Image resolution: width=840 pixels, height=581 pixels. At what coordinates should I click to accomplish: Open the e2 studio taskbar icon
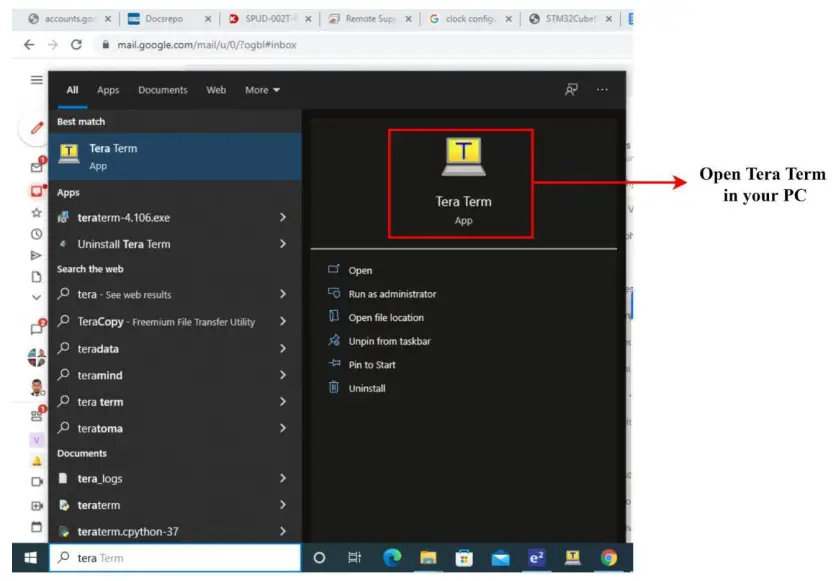click(x=536, y=558)
